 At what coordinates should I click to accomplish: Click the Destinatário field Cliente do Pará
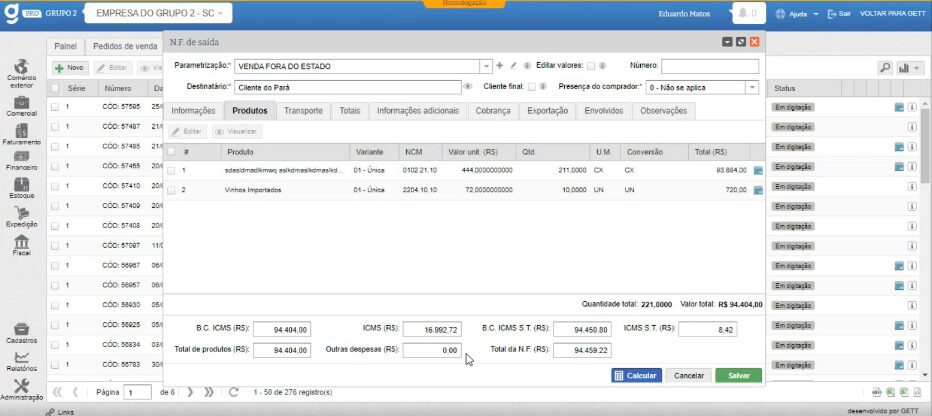[348, 87]
